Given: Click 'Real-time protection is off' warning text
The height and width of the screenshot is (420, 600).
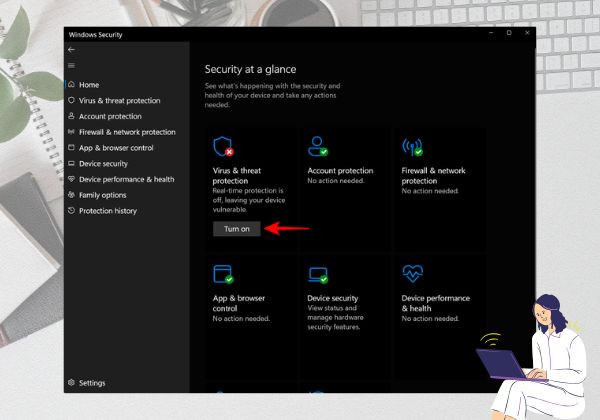Looking at the screenshot, I should [x=249, y=200].
